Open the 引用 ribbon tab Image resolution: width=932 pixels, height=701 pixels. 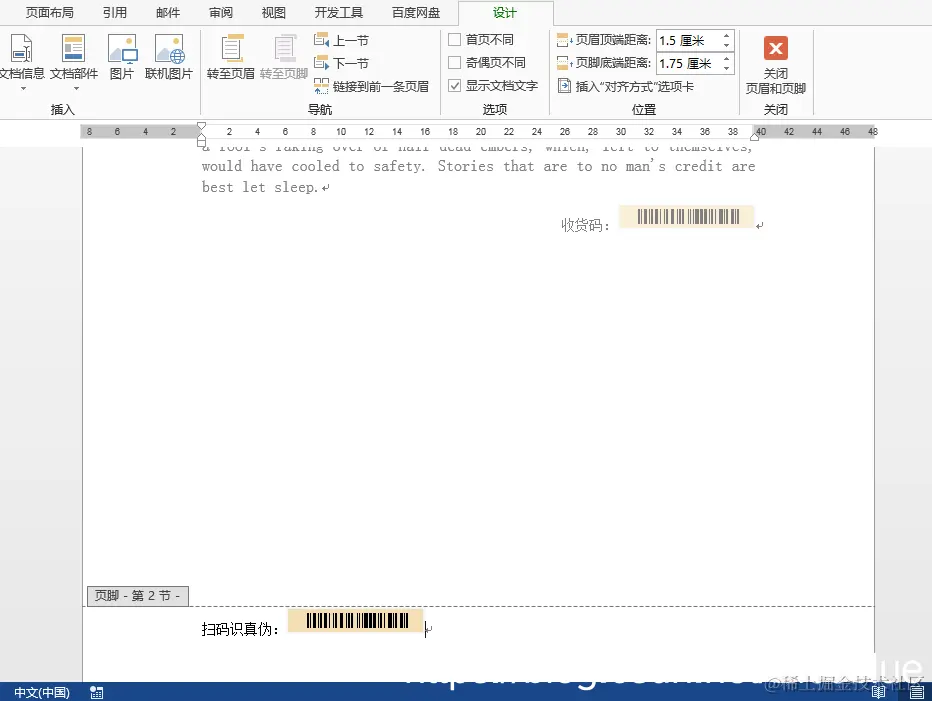point(115,12)
